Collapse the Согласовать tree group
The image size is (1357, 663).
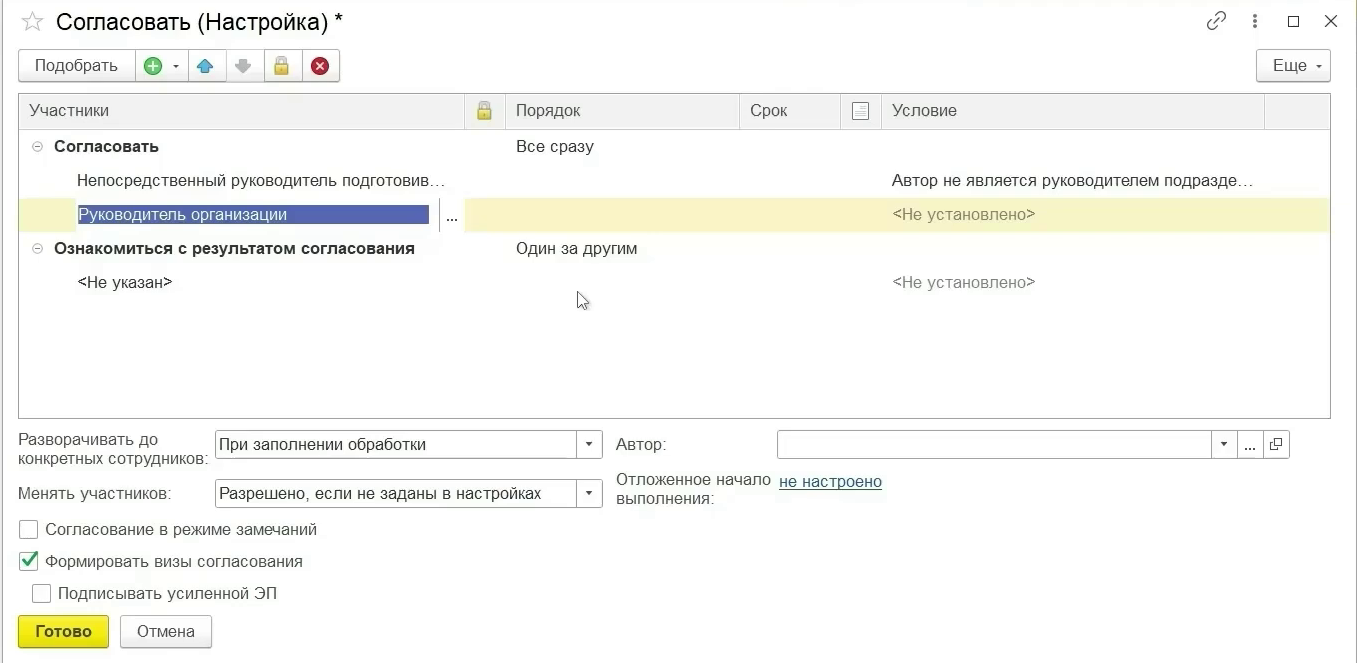click(38, 147)
